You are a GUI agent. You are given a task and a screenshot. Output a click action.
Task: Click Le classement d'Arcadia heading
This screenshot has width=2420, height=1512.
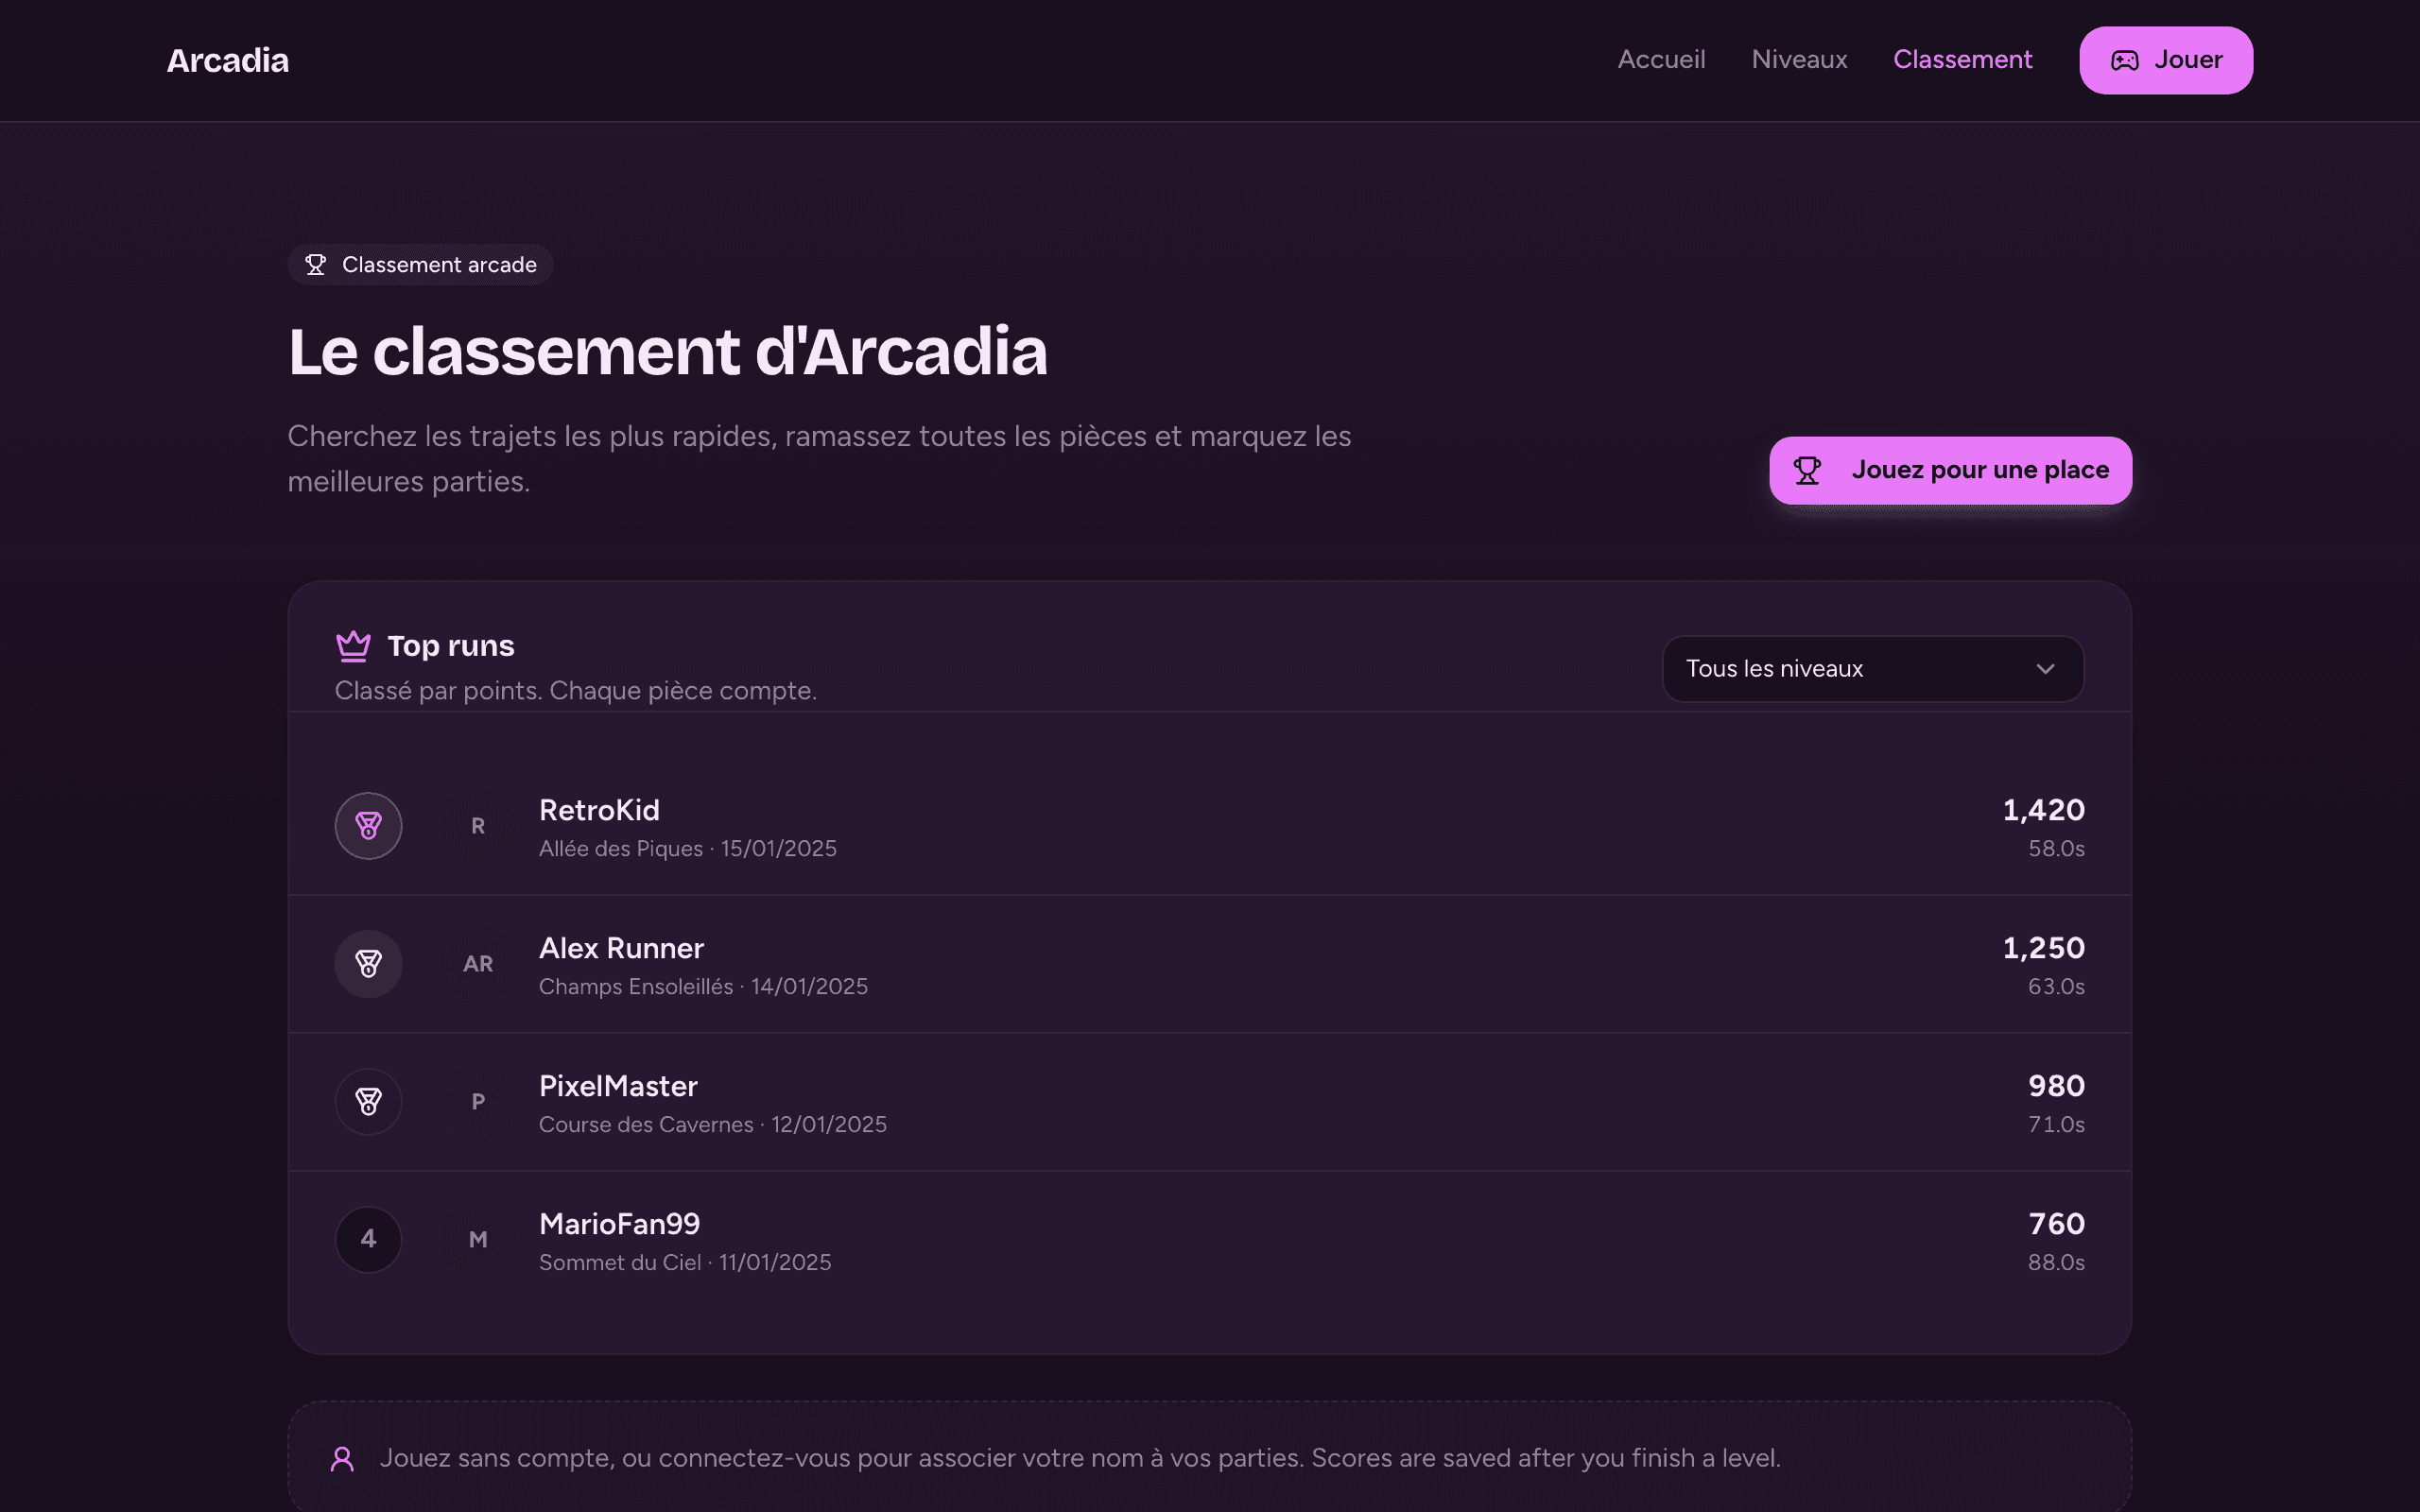pyautogui.click(x=668, y=352)
